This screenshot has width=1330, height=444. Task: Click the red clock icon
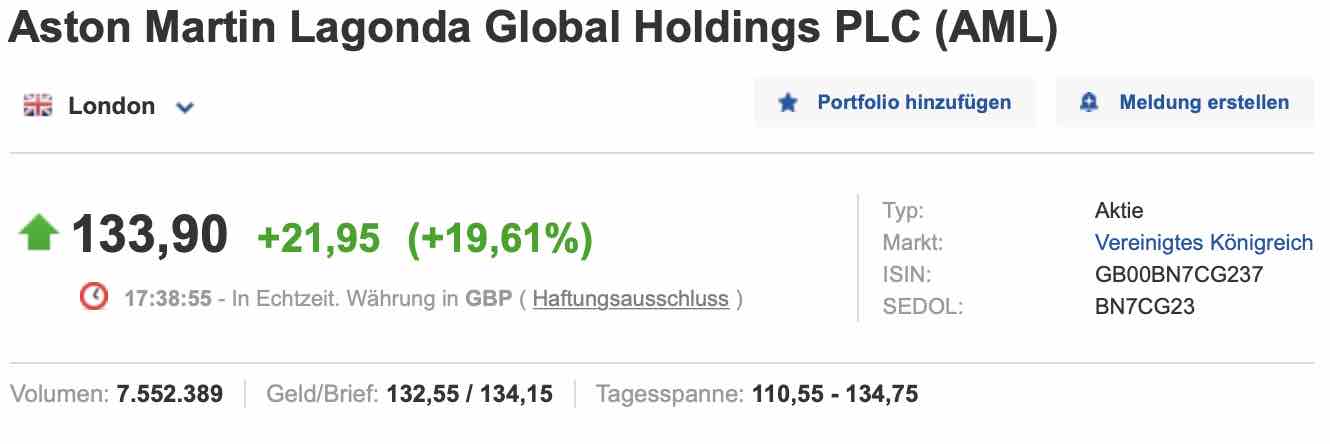[94, 297]
